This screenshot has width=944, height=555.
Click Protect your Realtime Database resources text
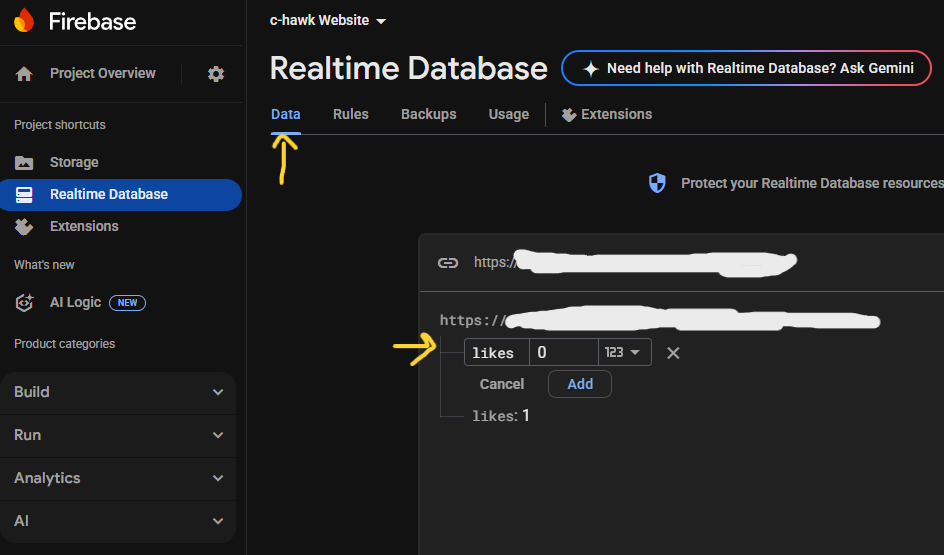(x=812, y=183)
